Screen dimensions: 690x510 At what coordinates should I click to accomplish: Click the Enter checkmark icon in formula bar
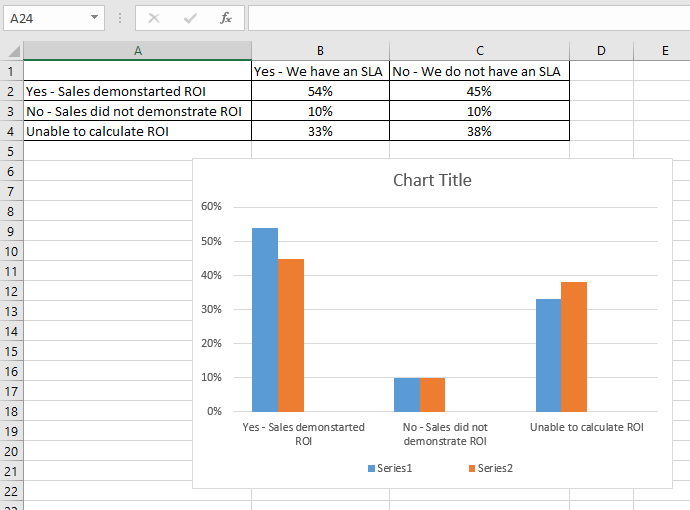point(190,18)
